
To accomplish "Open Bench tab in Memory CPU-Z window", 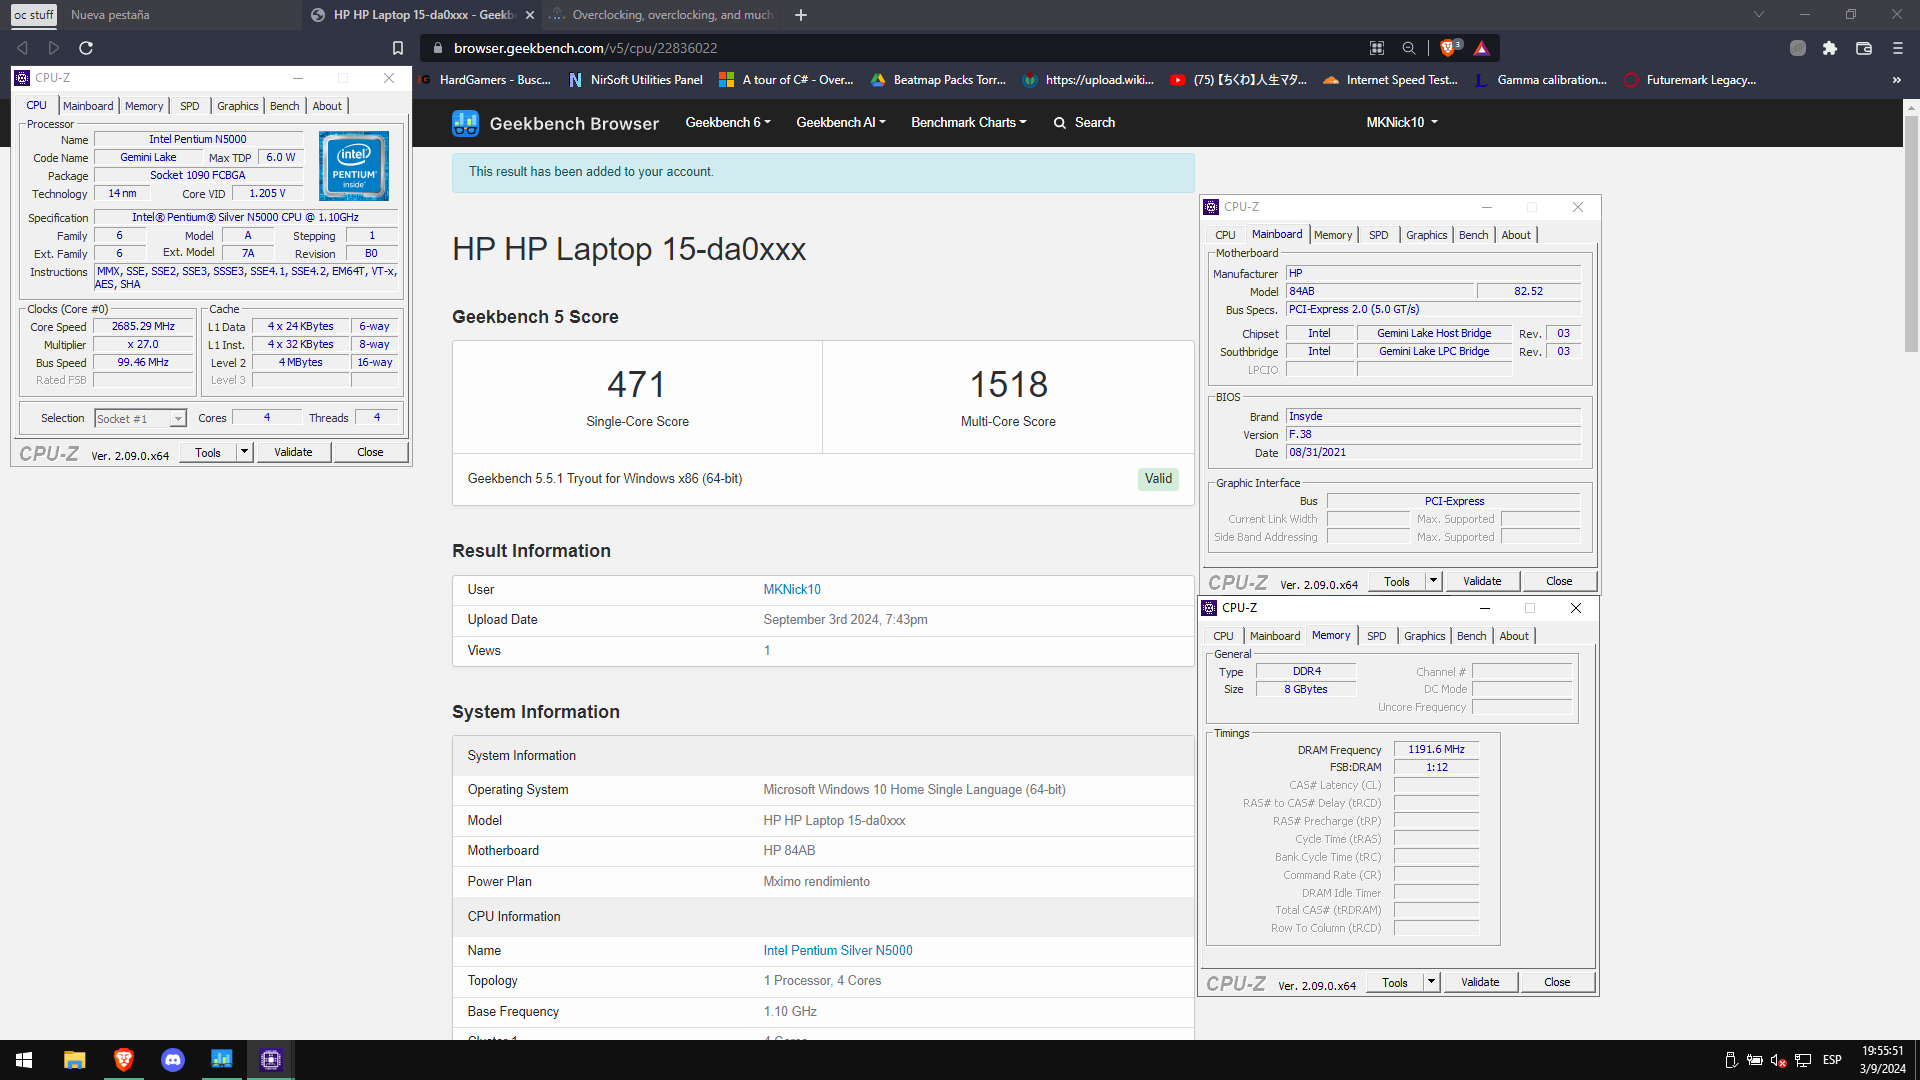I will pyautogui.click(x=1471, y=636).
